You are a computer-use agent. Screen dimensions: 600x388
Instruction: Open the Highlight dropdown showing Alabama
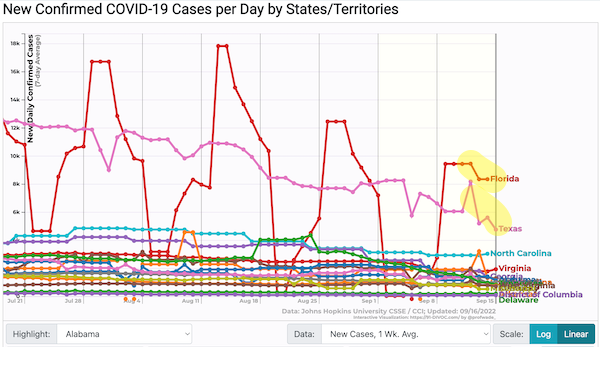(124, 334)
